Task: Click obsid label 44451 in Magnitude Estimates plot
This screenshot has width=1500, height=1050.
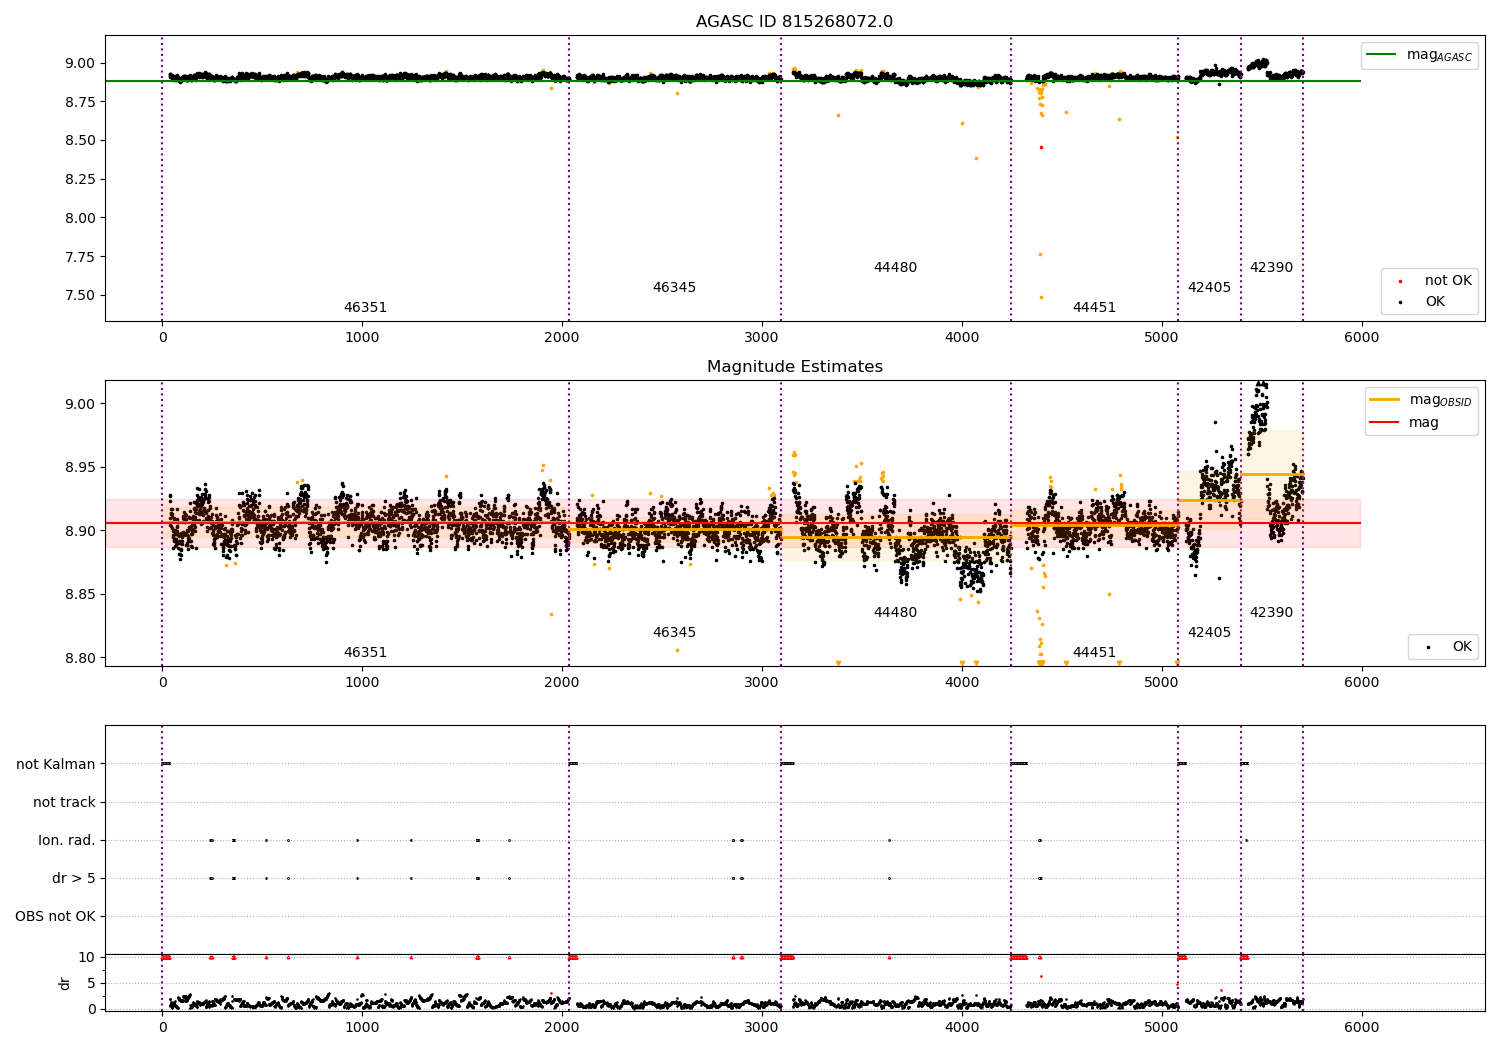Action: click(1094, 653)
